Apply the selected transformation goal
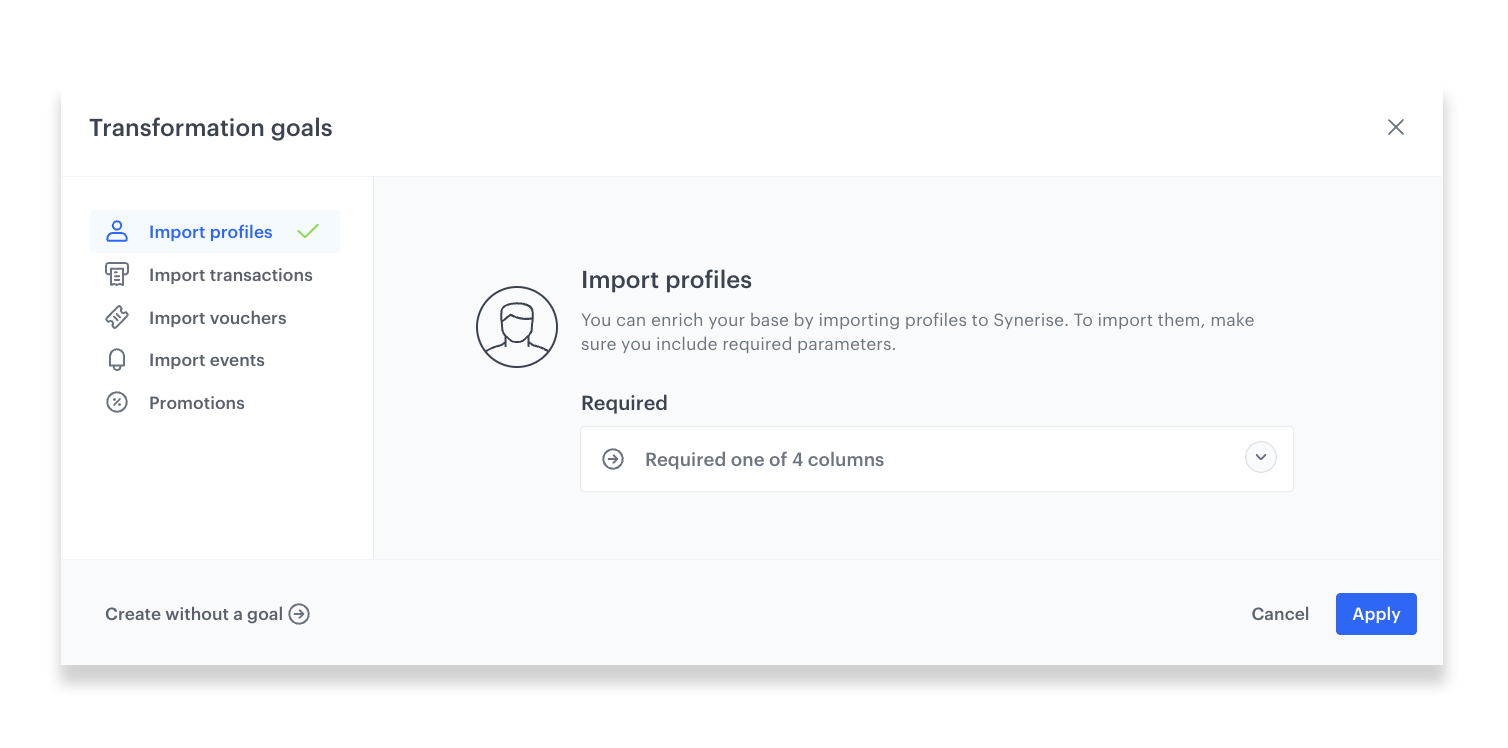The height and width of the screenshot is (748, 1508). point(1376,614)
